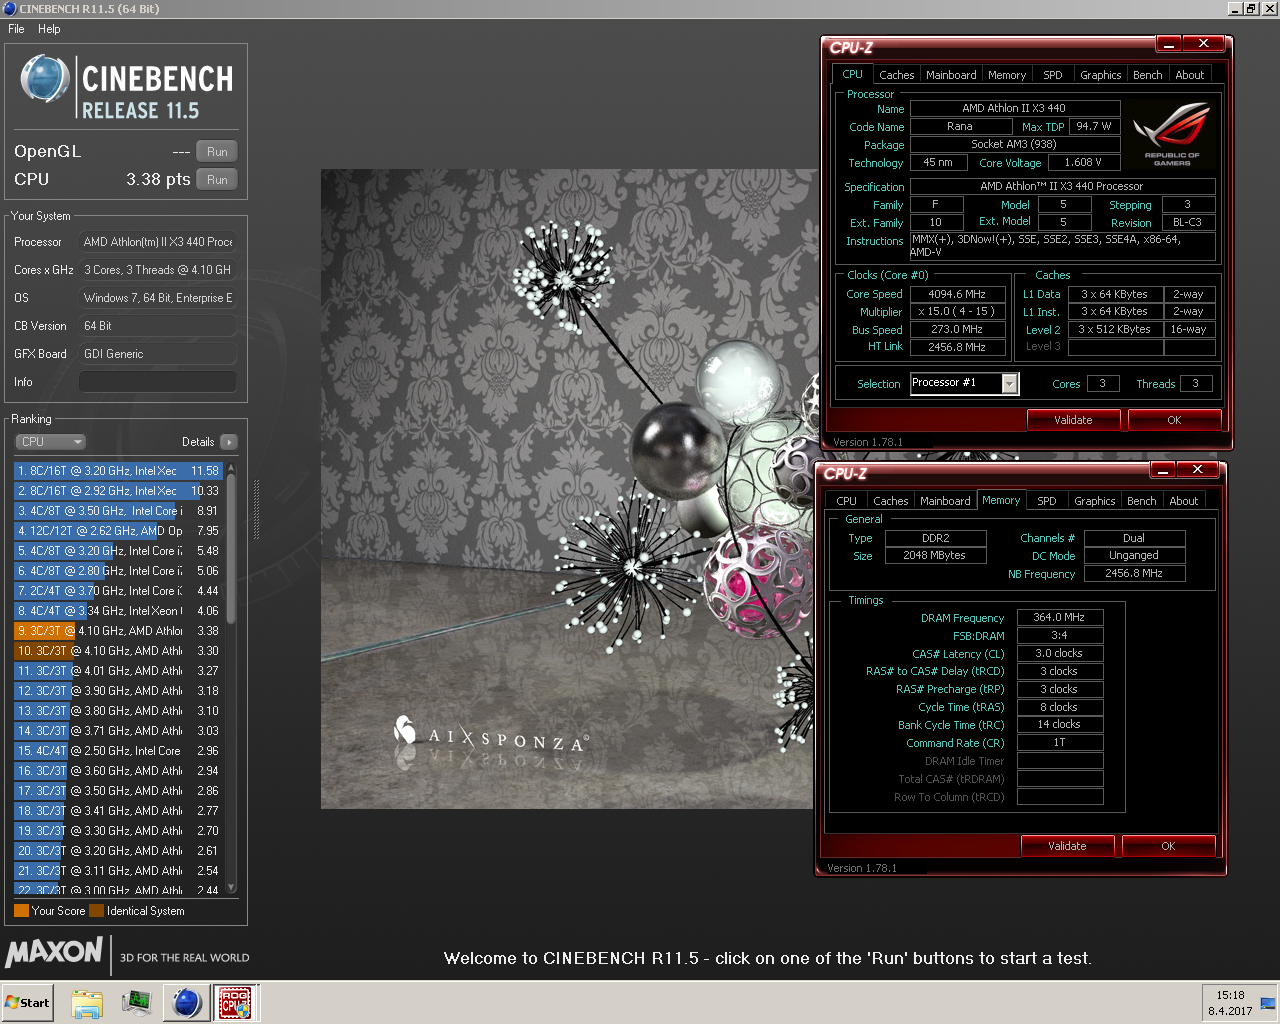
Task: Switch to Bench tab in lower CPU-Z
Action: point(1141,501)
